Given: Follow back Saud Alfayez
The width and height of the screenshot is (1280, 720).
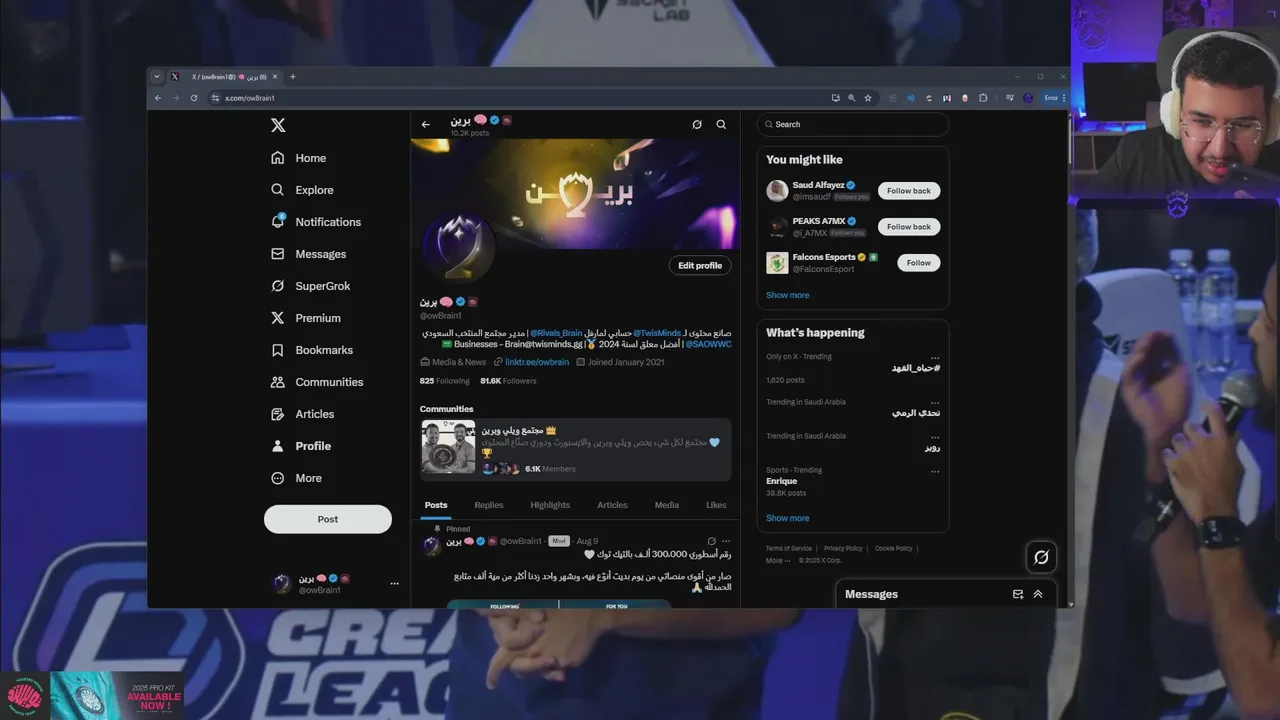Looking at the screenshot, I should [909, 191].
